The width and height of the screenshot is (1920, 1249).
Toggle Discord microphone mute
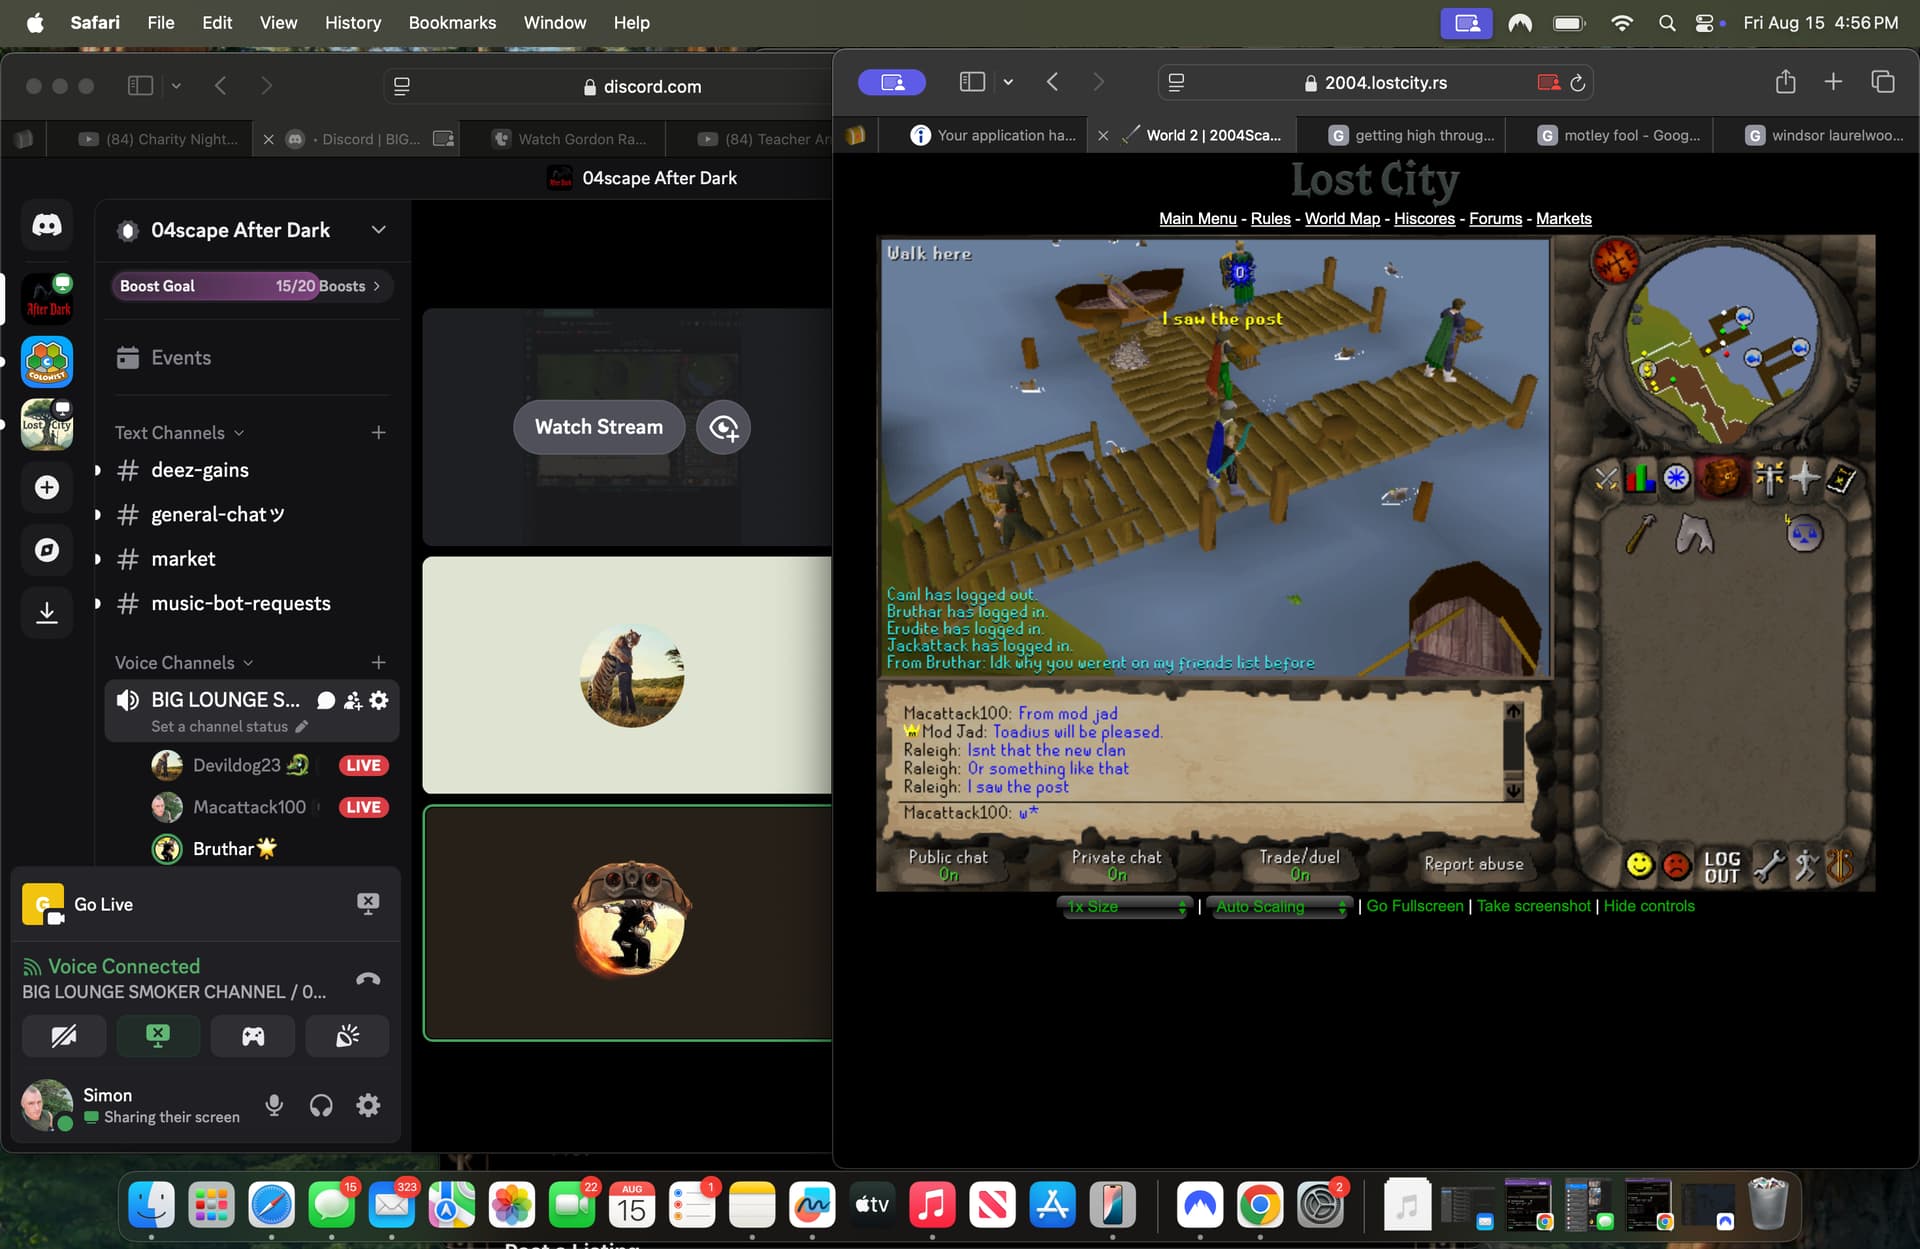pyautogui.click(x=274, y=1105)
